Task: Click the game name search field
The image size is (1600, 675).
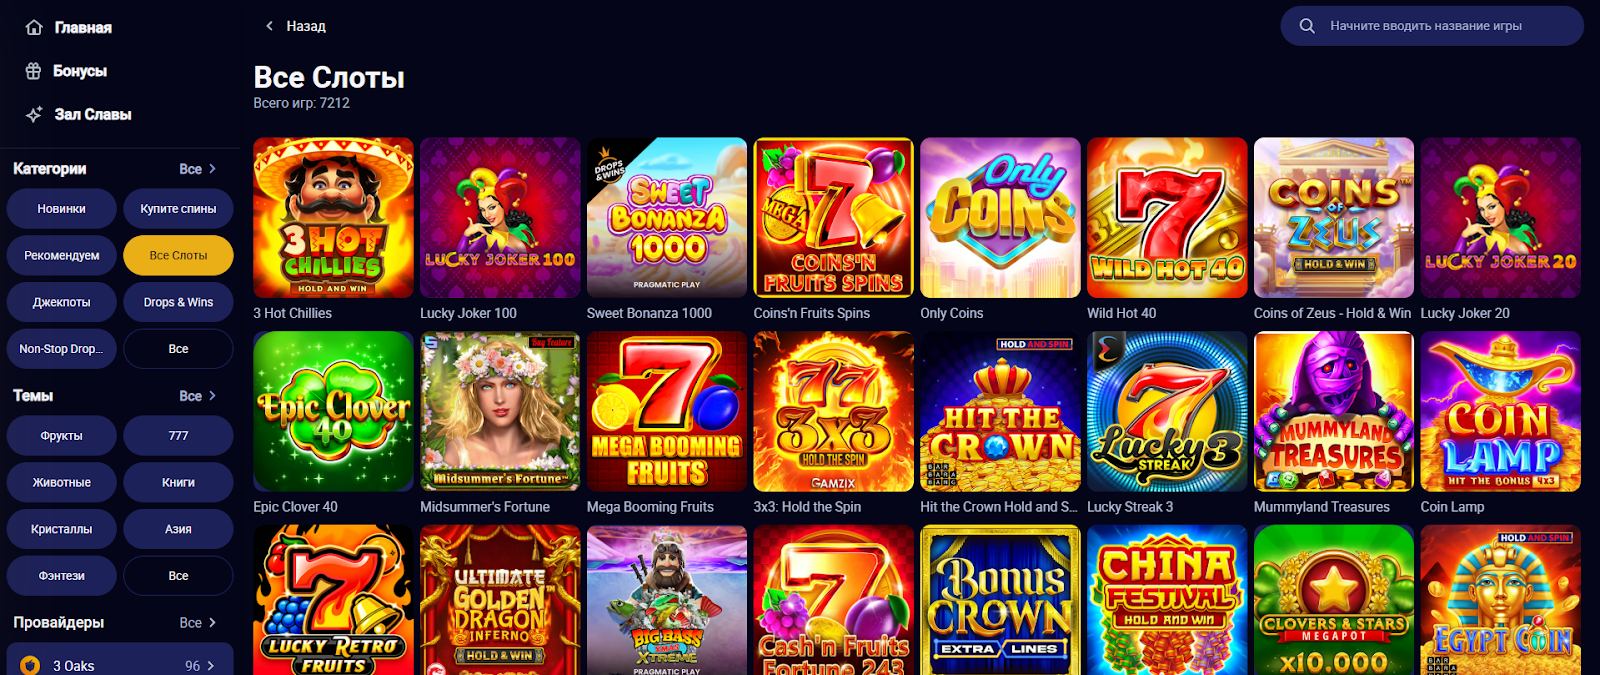Action: (1432, 26)
